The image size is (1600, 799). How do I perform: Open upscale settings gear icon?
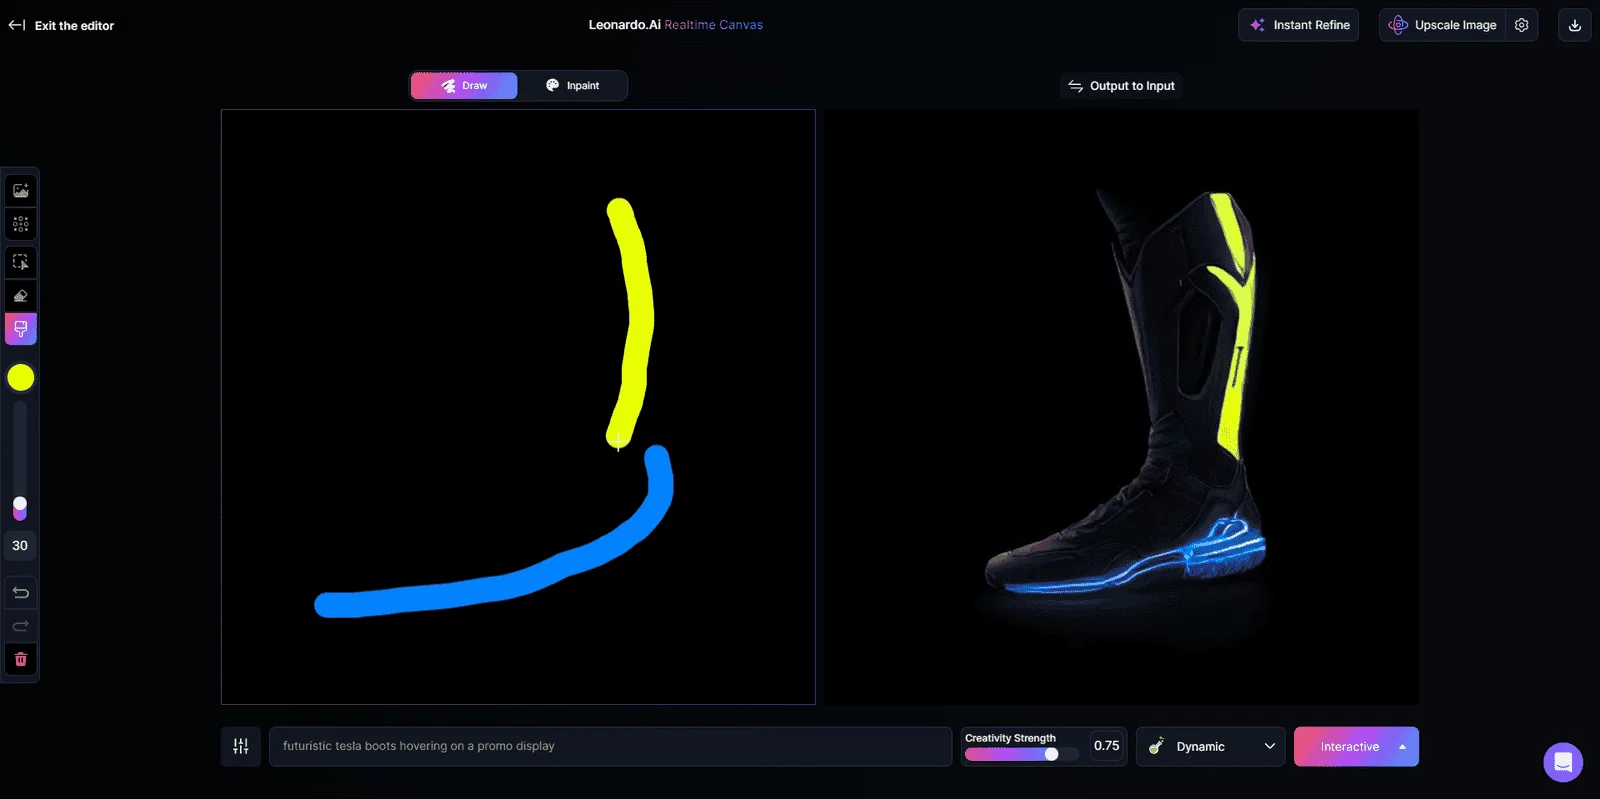1521,25
